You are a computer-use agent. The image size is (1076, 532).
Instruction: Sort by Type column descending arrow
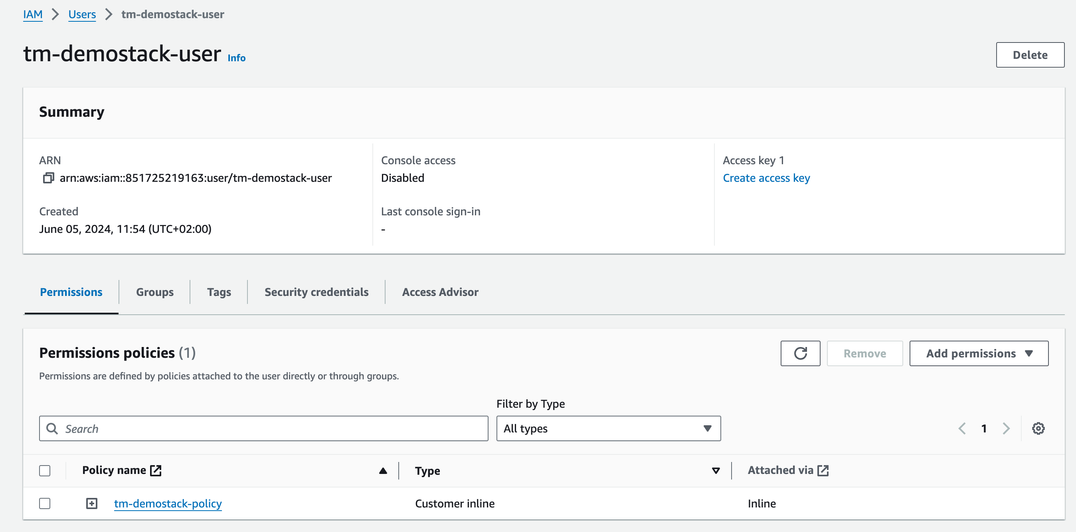click(x=716, y=471)
